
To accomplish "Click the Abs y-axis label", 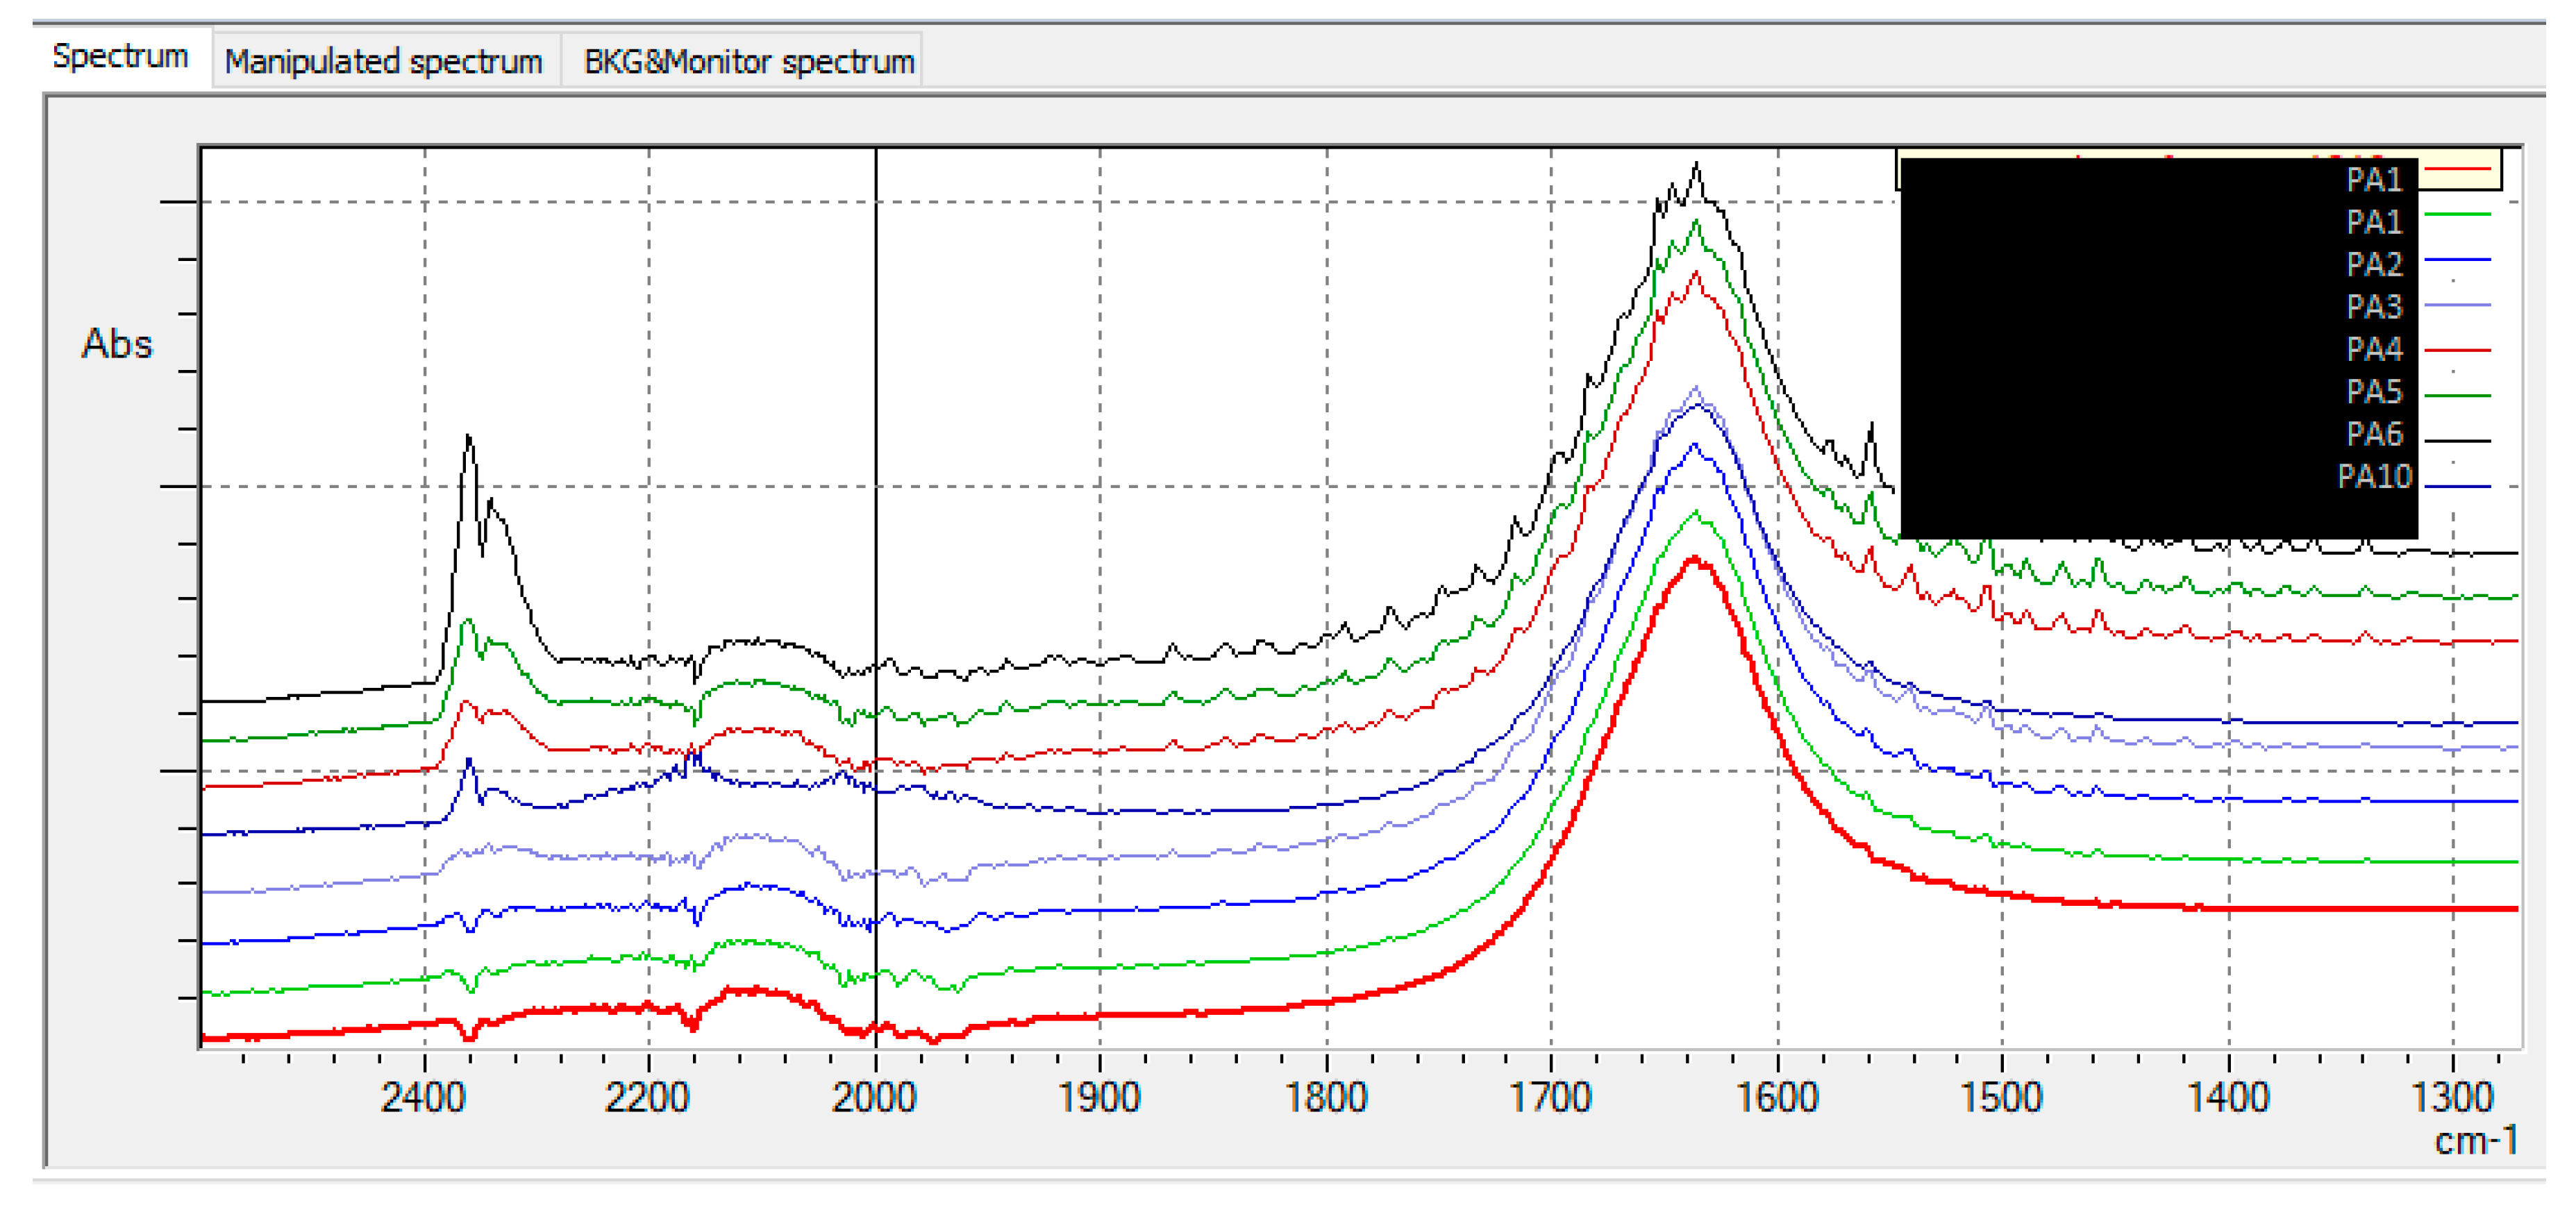I will click(x=117, y=344).
